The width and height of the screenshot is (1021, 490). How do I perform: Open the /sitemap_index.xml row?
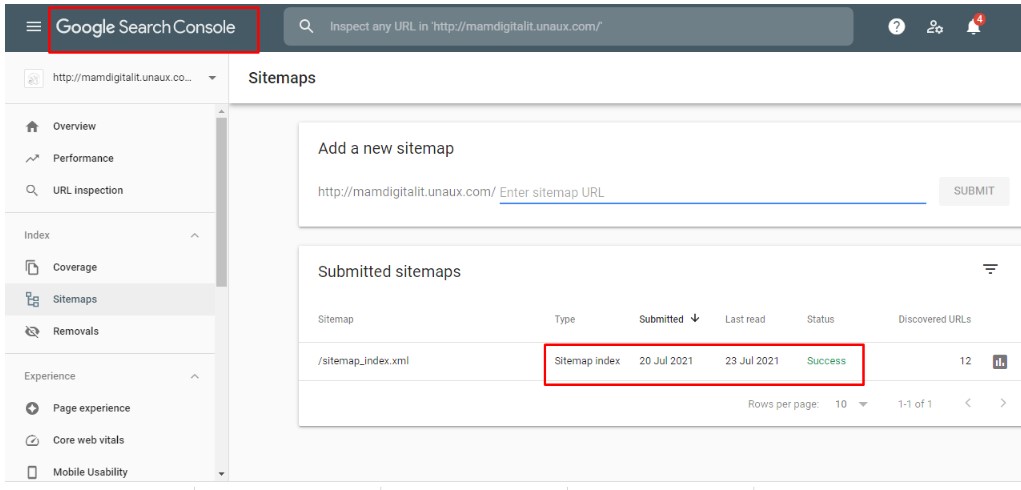(364, 361)
